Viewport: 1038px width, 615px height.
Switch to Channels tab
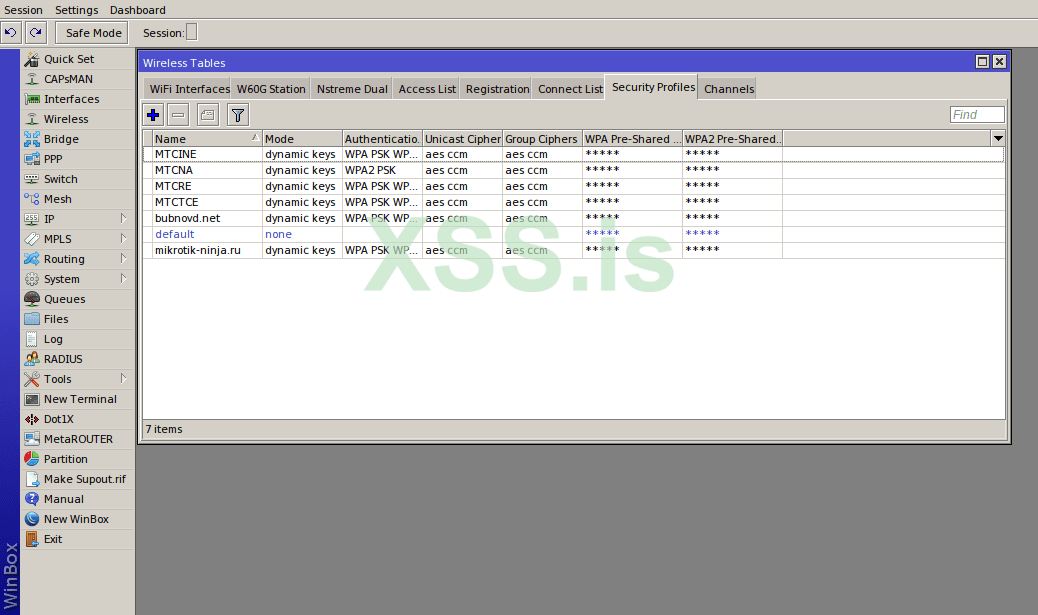coord(729,89)
